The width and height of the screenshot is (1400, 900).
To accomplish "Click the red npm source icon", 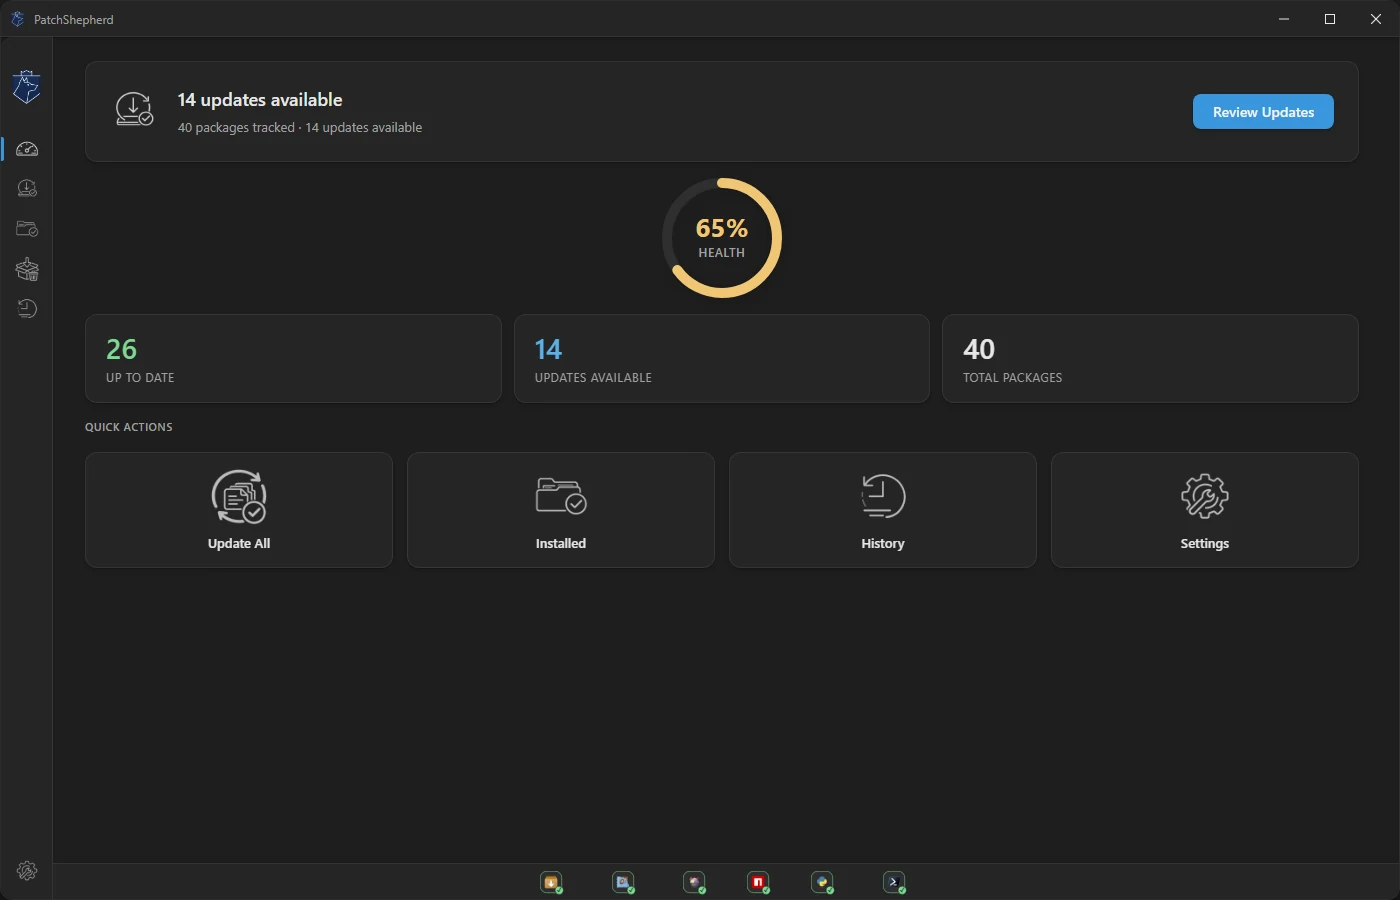I will pyautogui.click(x=758, y=882).
